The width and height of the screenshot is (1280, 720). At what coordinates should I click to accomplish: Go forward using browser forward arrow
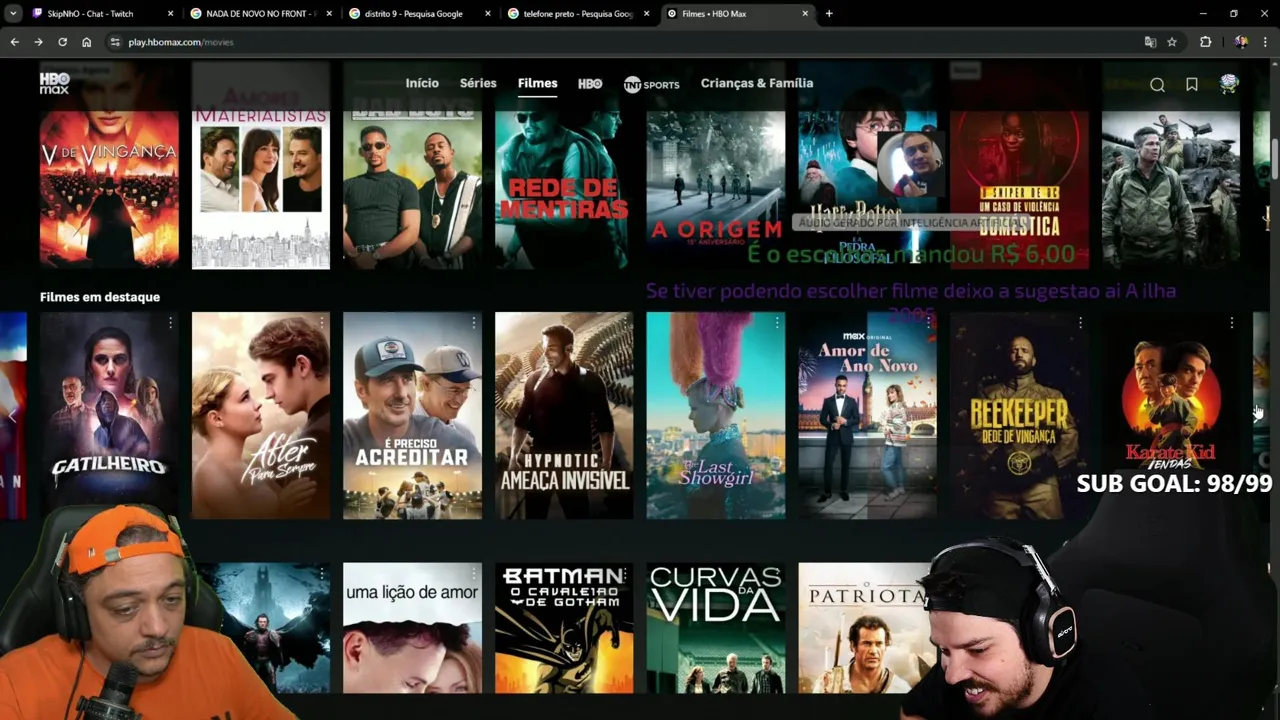pyautogui.click(x=38, y=42)
